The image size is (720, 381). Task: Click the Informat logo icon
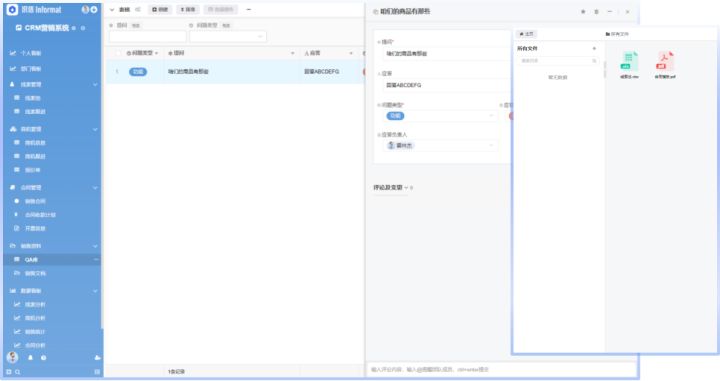[x=12, y=9]
